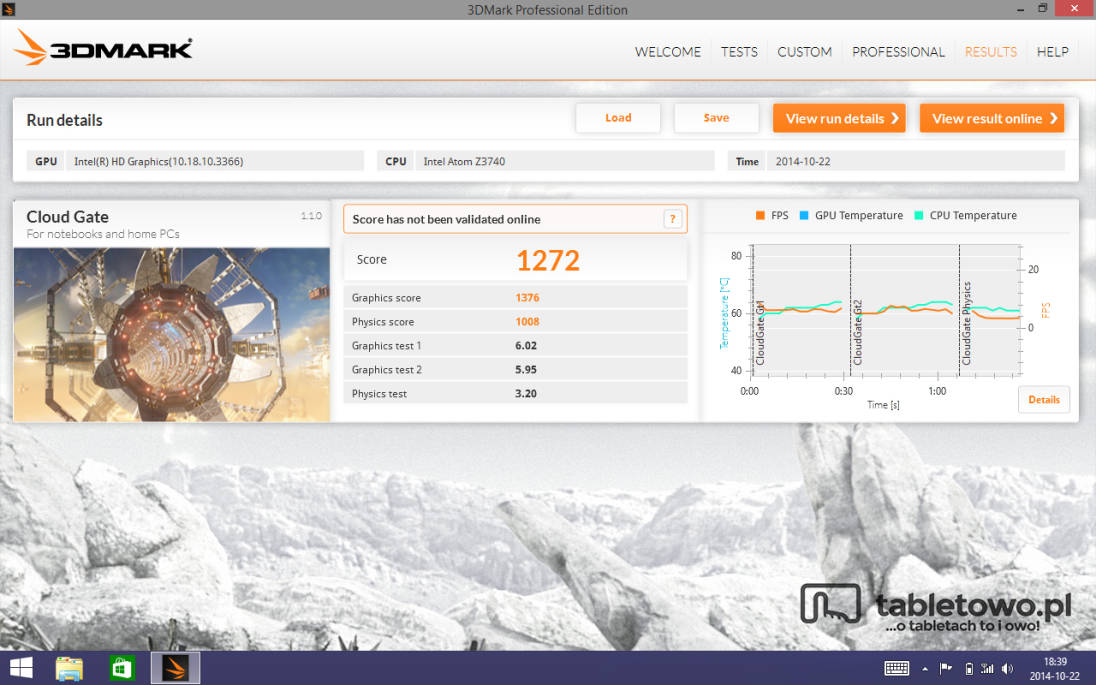Image resolution: width=1096 pixels, height=685 pixels.
Task: Select the 3DMark taskbar icon
Action: click(175, 668)
